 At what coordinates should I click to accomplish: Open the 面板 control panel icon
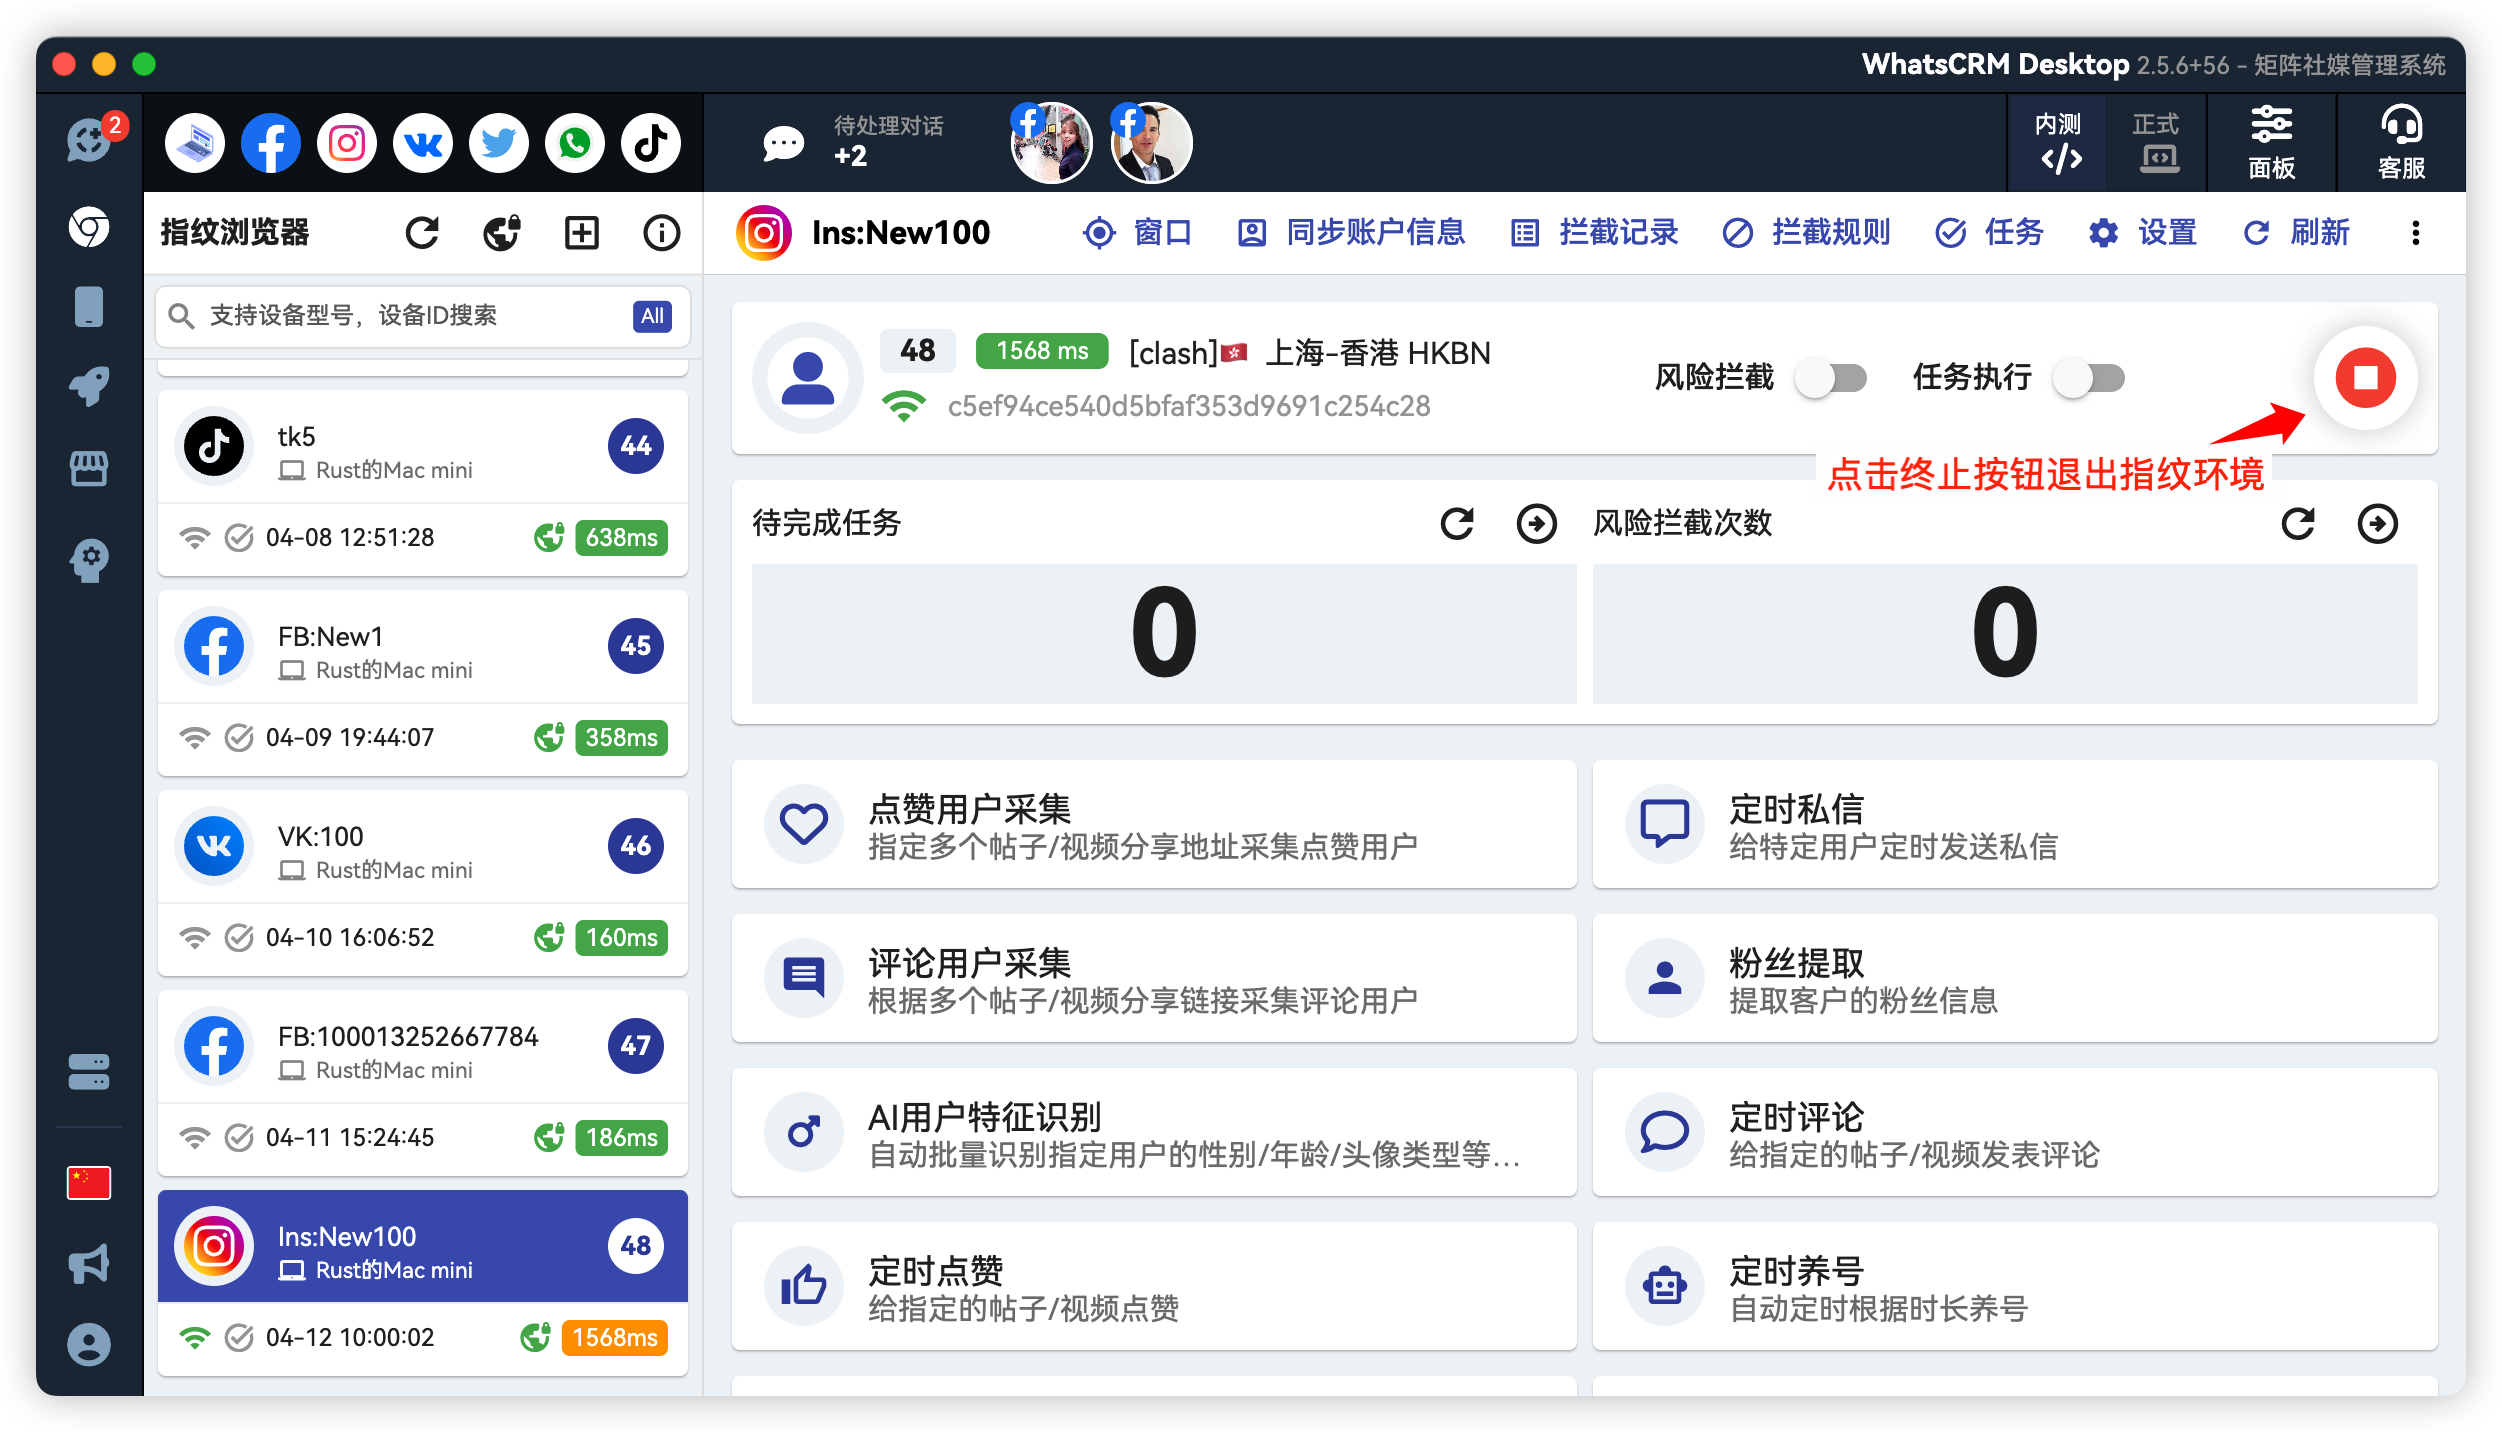point(2272,142)
